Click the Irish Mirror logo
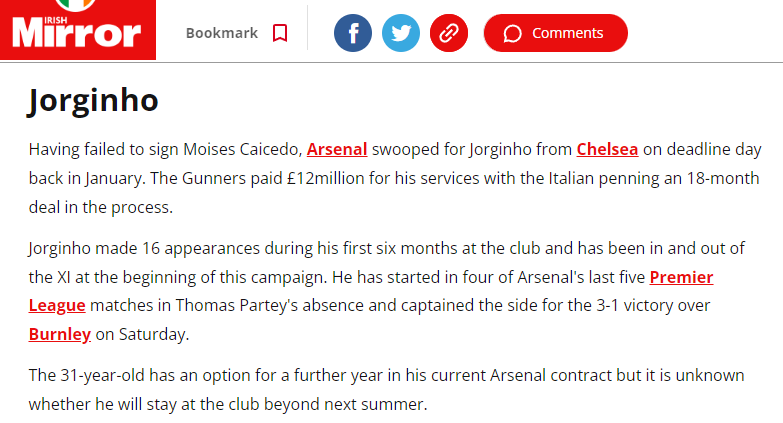 click(77, 32)
